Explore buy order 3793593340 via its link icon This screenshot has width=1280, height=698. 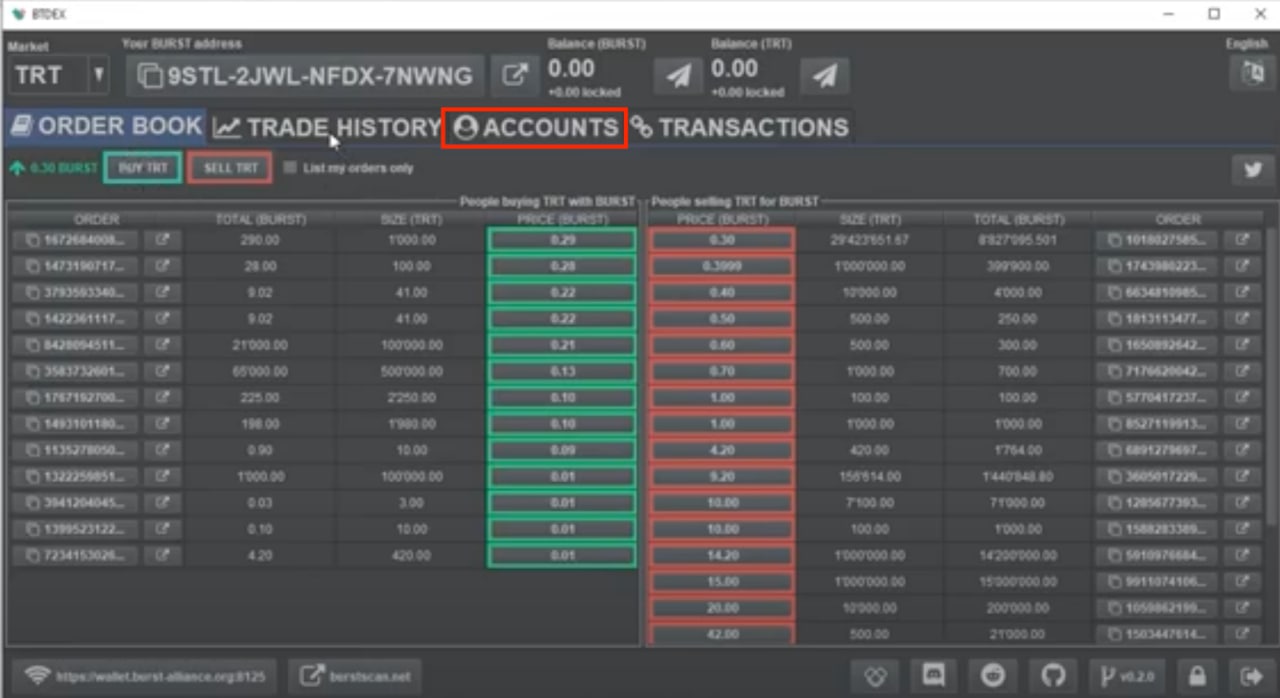pos(162,293)
